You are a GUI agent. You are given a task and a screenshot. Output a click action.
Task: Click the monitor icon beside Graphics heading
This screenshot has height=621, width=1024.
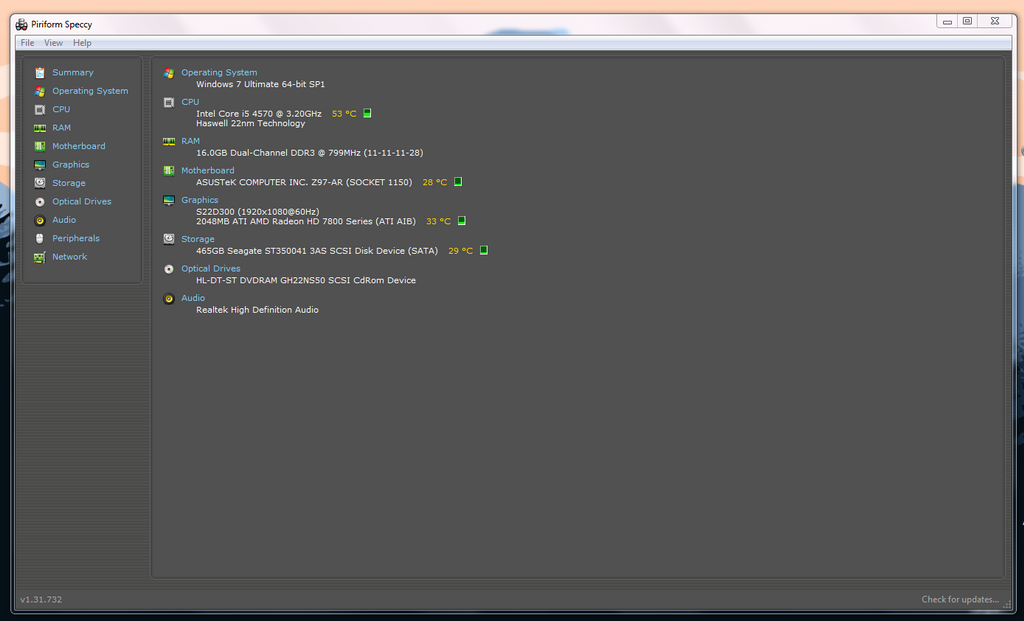pos(169,200)
